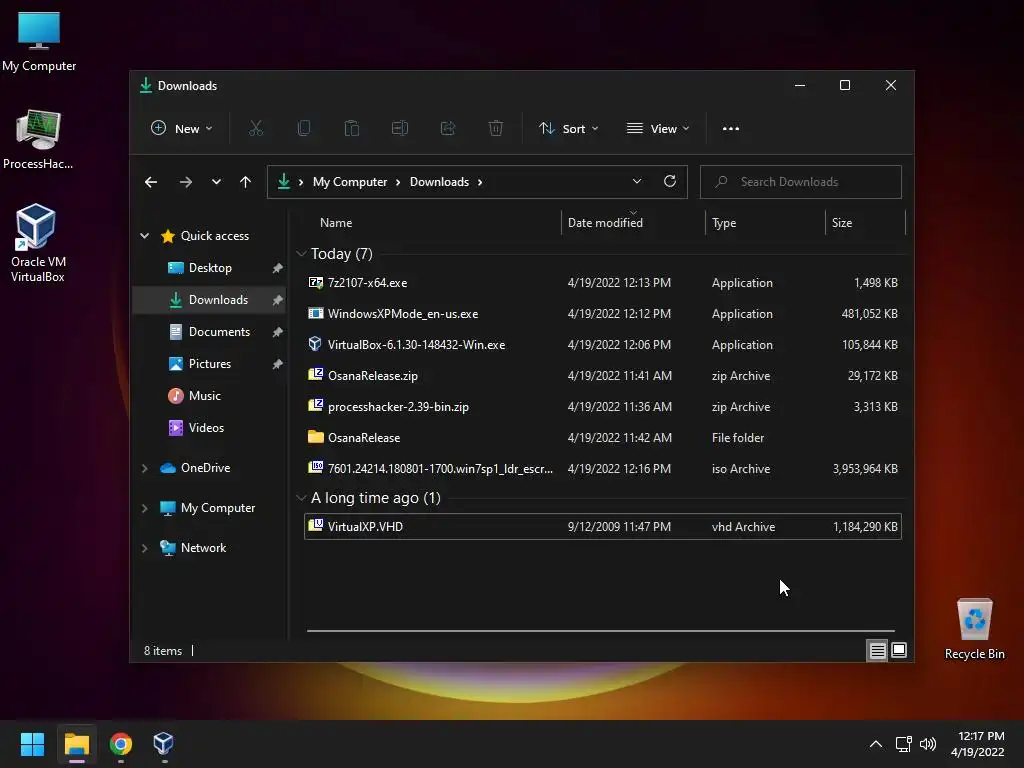Click the horizontal scrollbar in file list
Viewport: 1024px width, 768px height.
(x=601, y=631)
